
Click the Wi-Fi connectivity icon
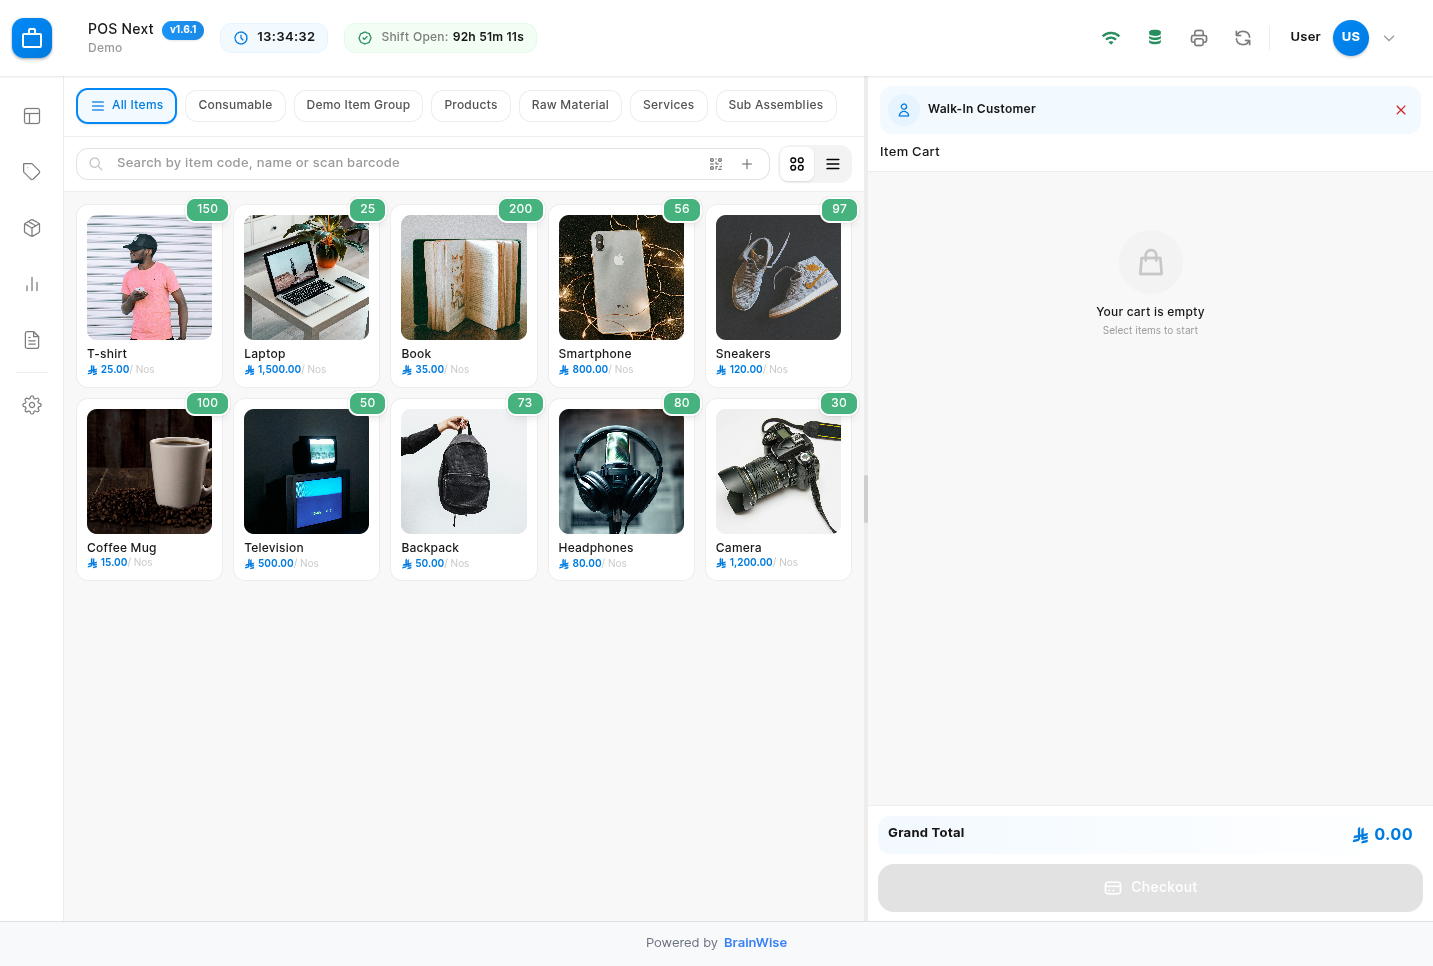(1110, 38)
